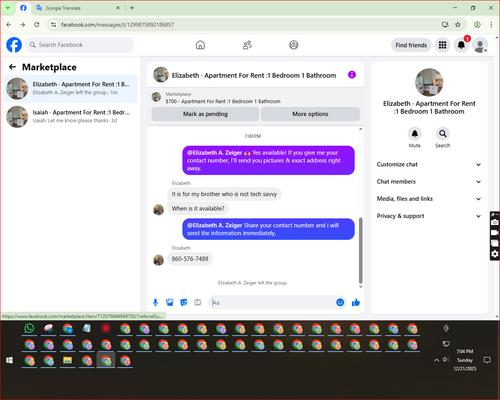Click the browser forward button

[x=22, y=25]
